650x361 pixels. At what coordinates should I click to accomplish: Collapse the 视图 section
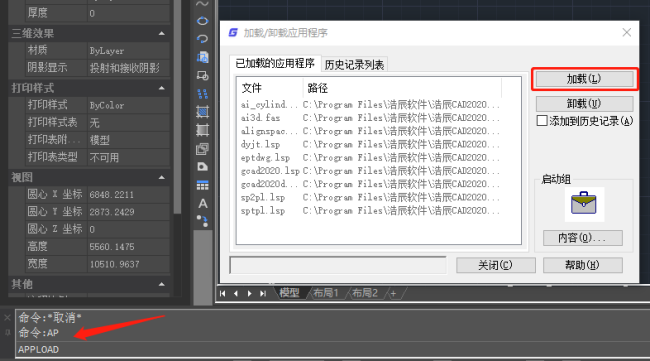pos(162,177)
